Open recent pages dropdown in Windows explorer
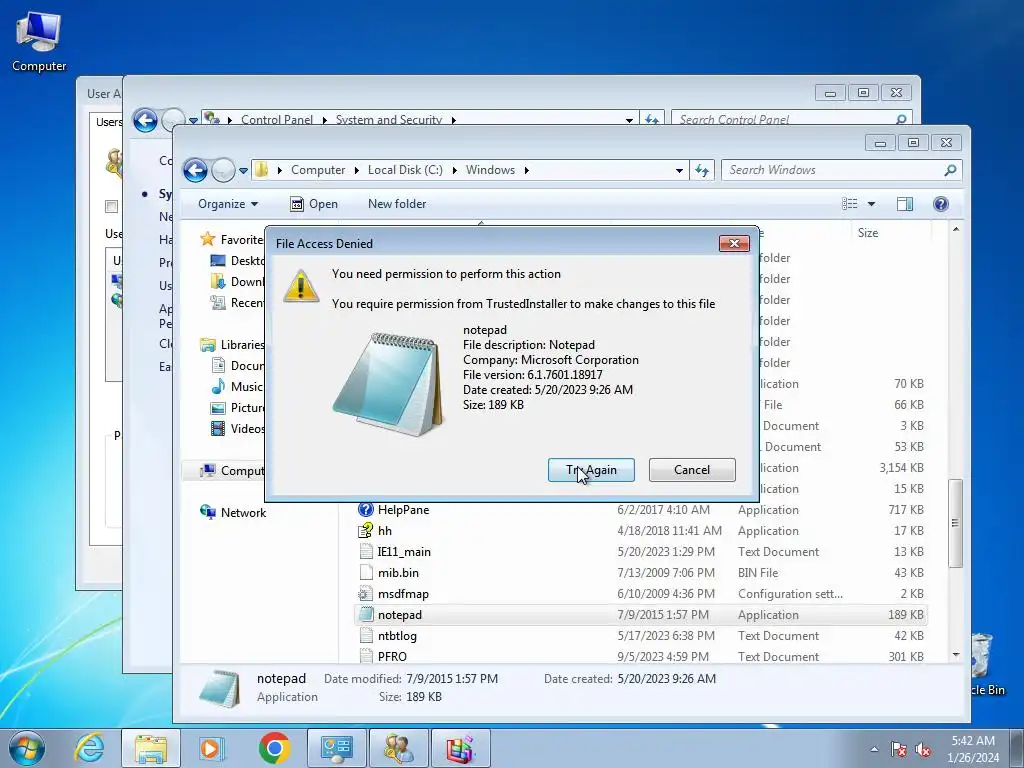This screenshot has width=1024, height=768. click(244, 170)
